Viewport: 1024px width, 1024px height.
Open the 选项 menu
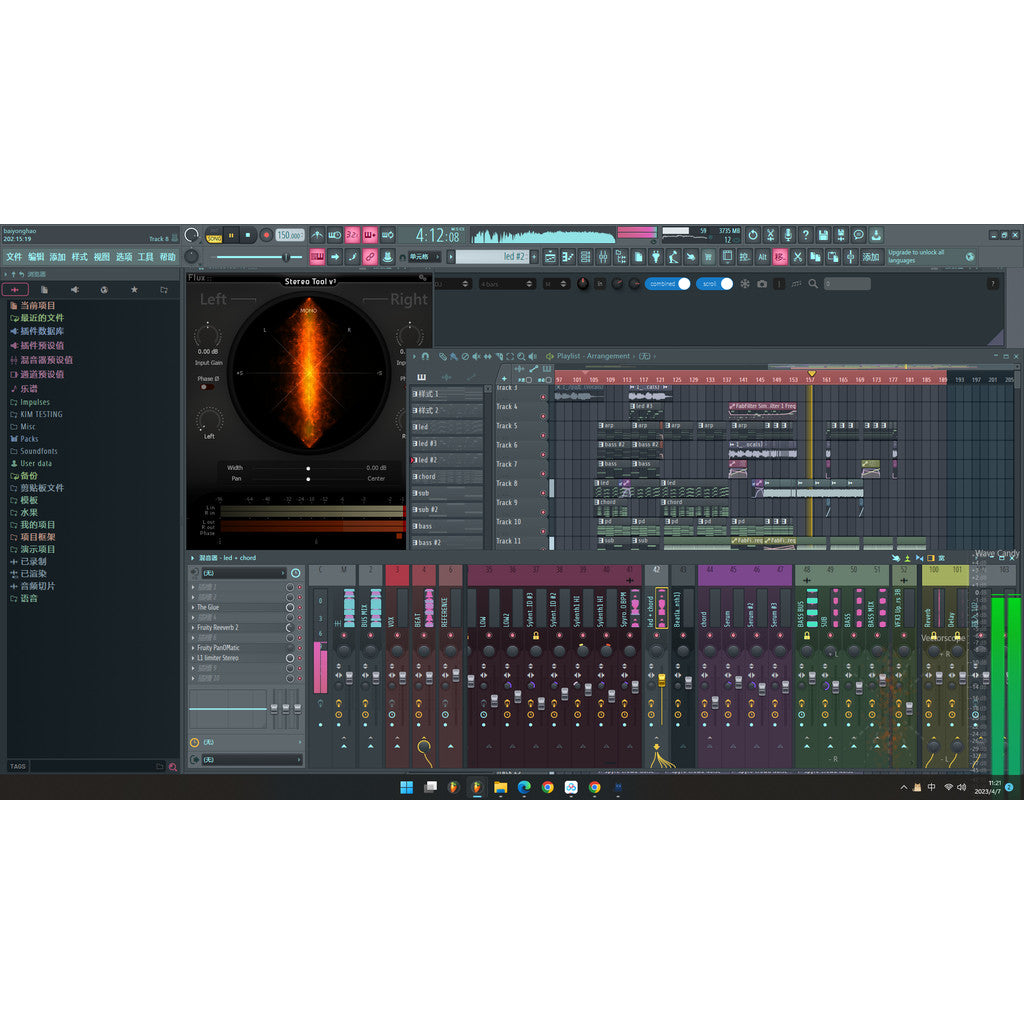click(x=124, y=257)
